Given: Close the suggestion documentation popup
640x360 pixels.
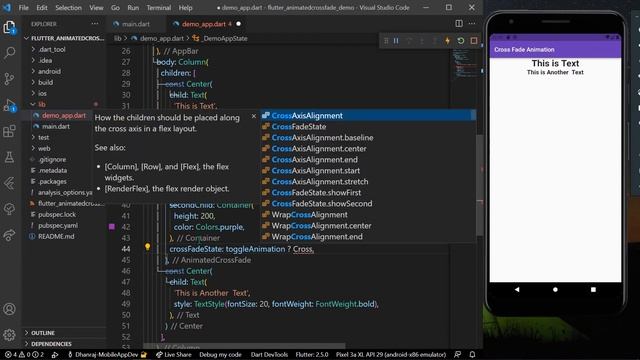Looking at the screenshot, I should [253, 116].
